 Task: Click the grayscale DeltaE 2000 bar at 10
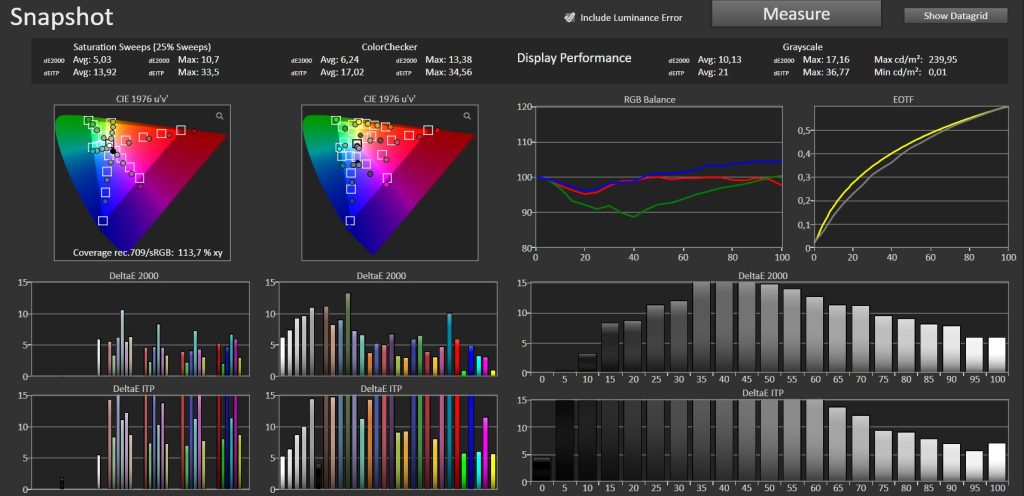pyautogui.click(x=587, y=363)
